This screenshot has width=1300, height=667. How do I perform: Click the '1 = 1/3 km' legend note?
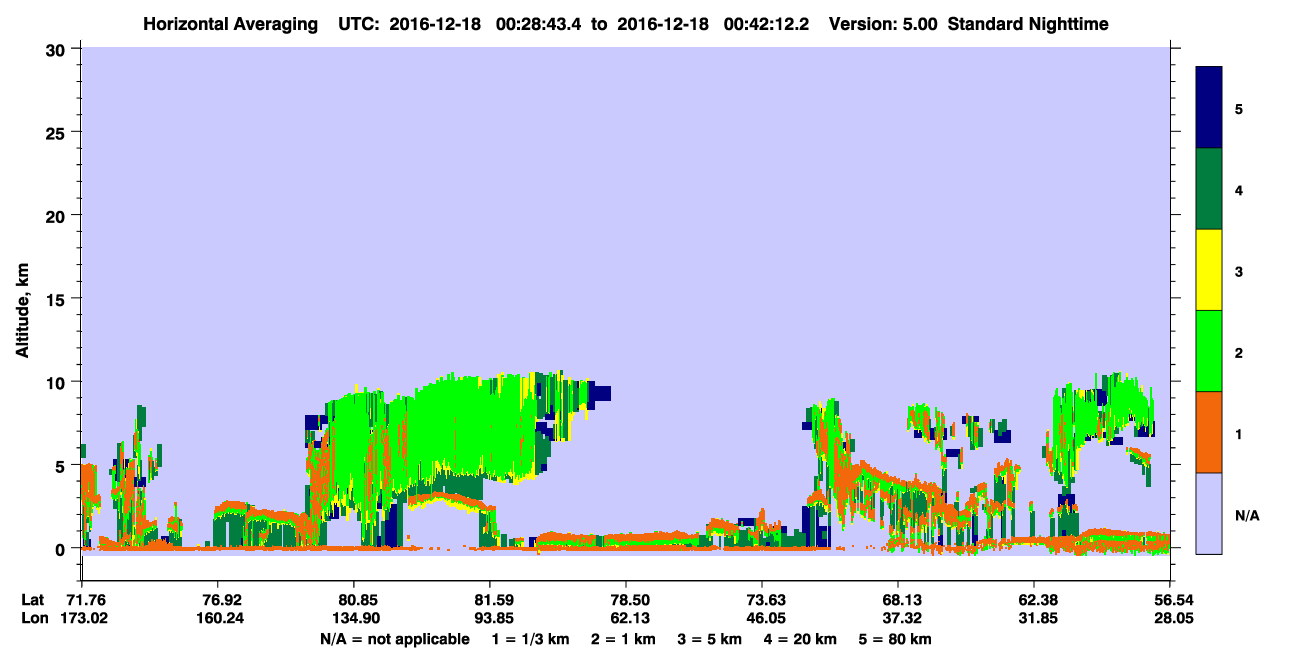[531, 639]
